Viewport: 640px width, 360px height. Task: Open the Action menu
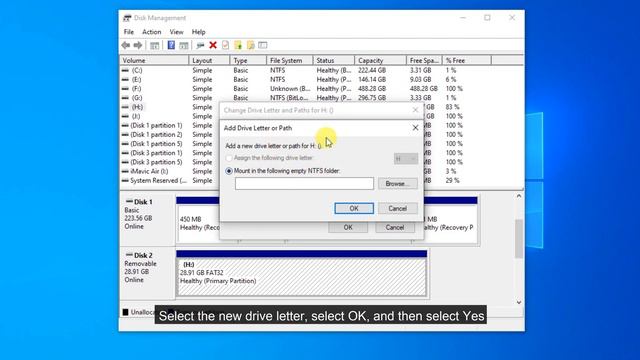151,32
